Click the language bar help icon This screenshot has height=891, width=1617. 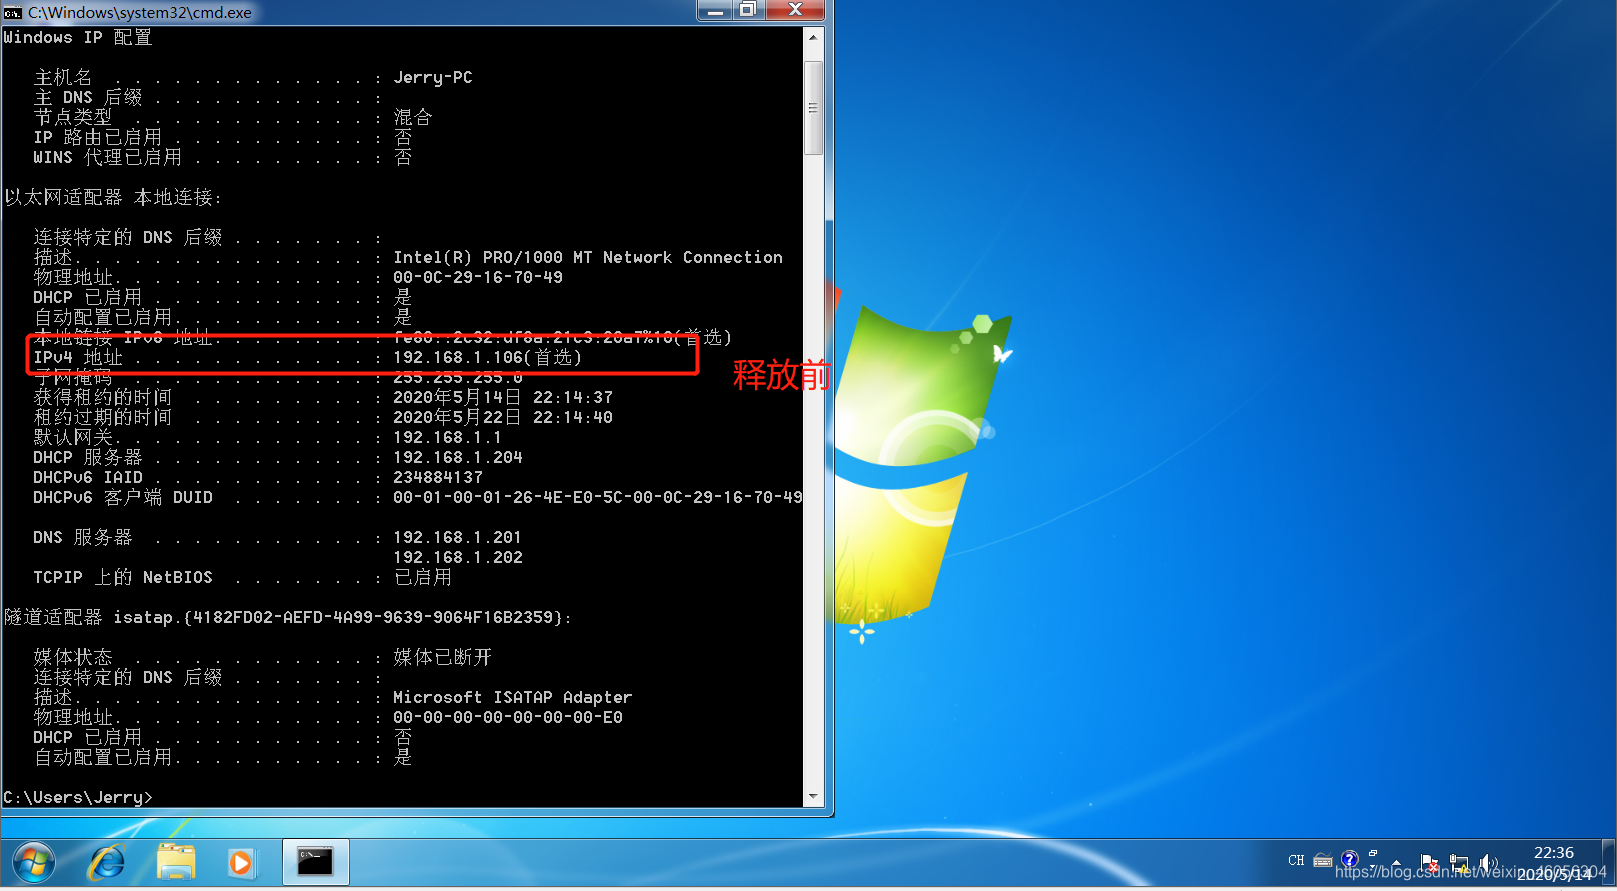click(1350, 859)
